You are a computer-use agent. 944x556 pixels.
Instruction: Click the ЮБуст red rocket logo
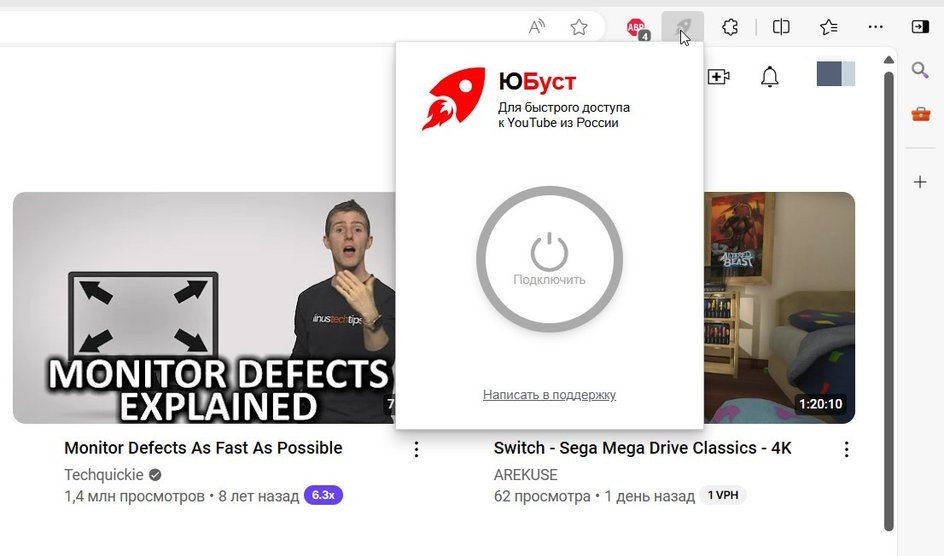454,98
